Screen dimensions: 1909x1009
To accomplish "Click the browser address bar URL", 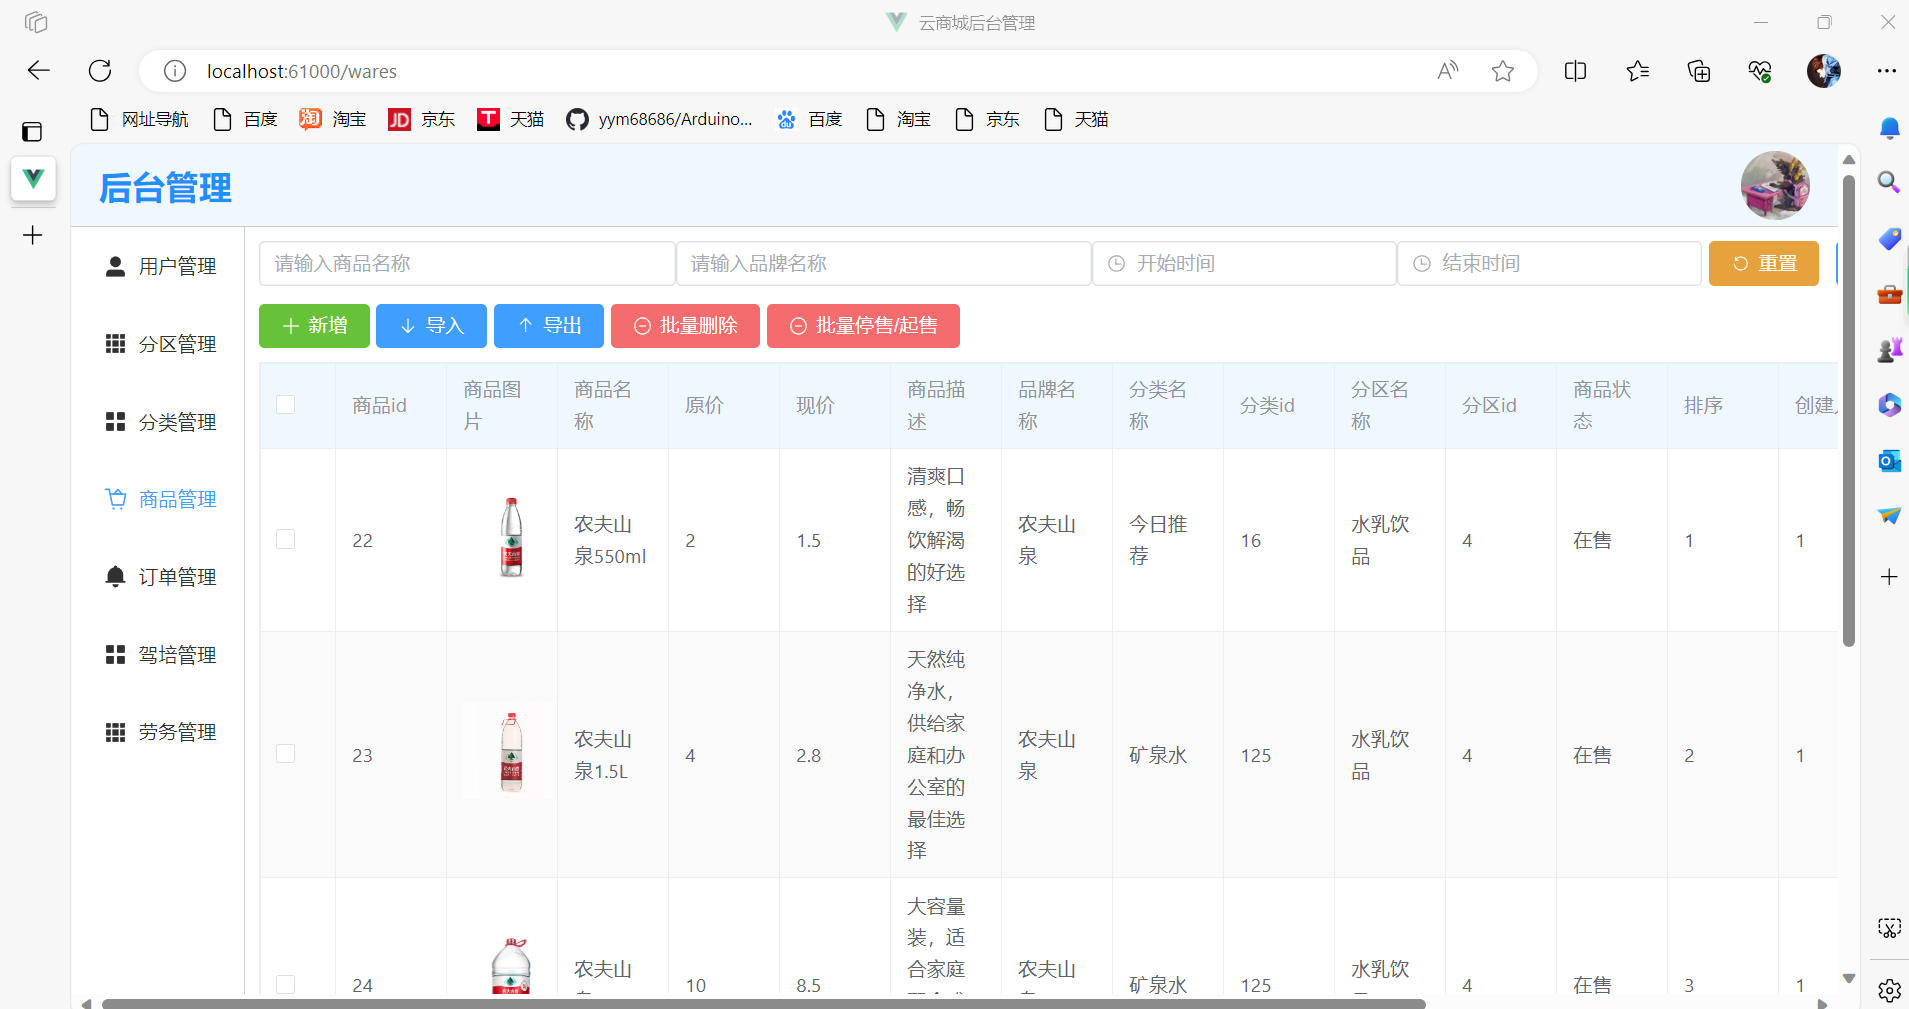I will coord(302,71).
